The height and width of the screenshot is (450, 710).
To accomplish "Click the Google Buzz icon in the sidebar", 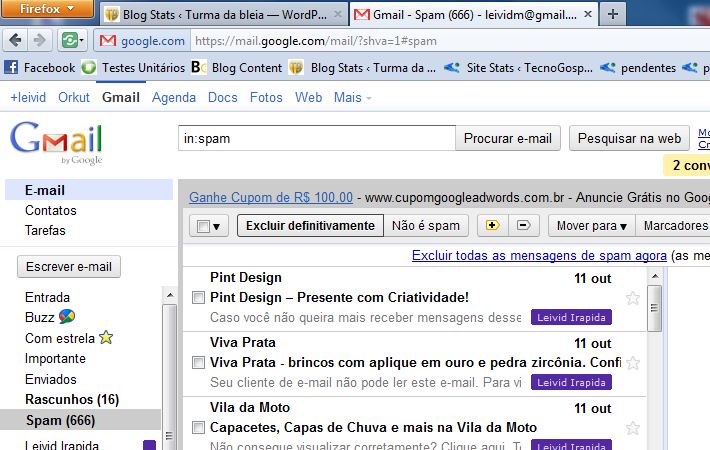I will [67, 316].
